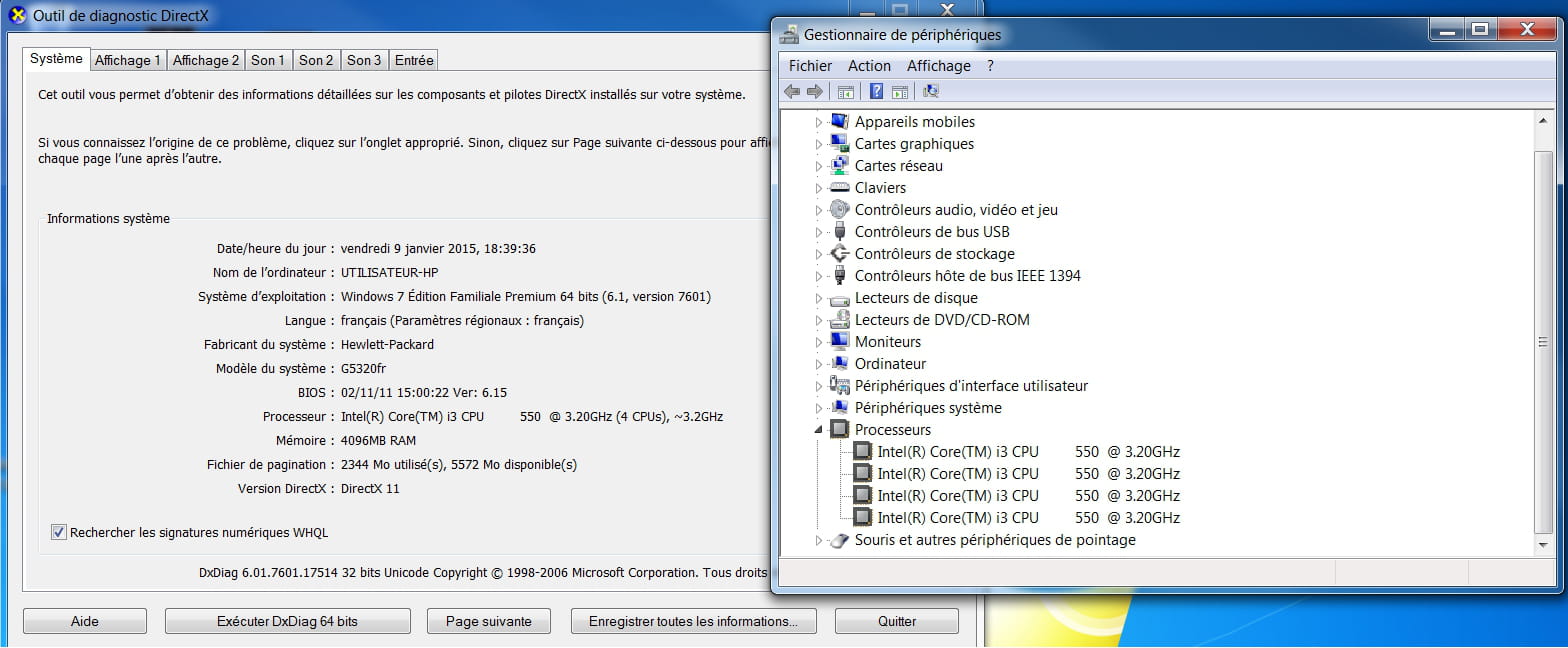Click the Cartes graphiques device icon

[840, 144]
